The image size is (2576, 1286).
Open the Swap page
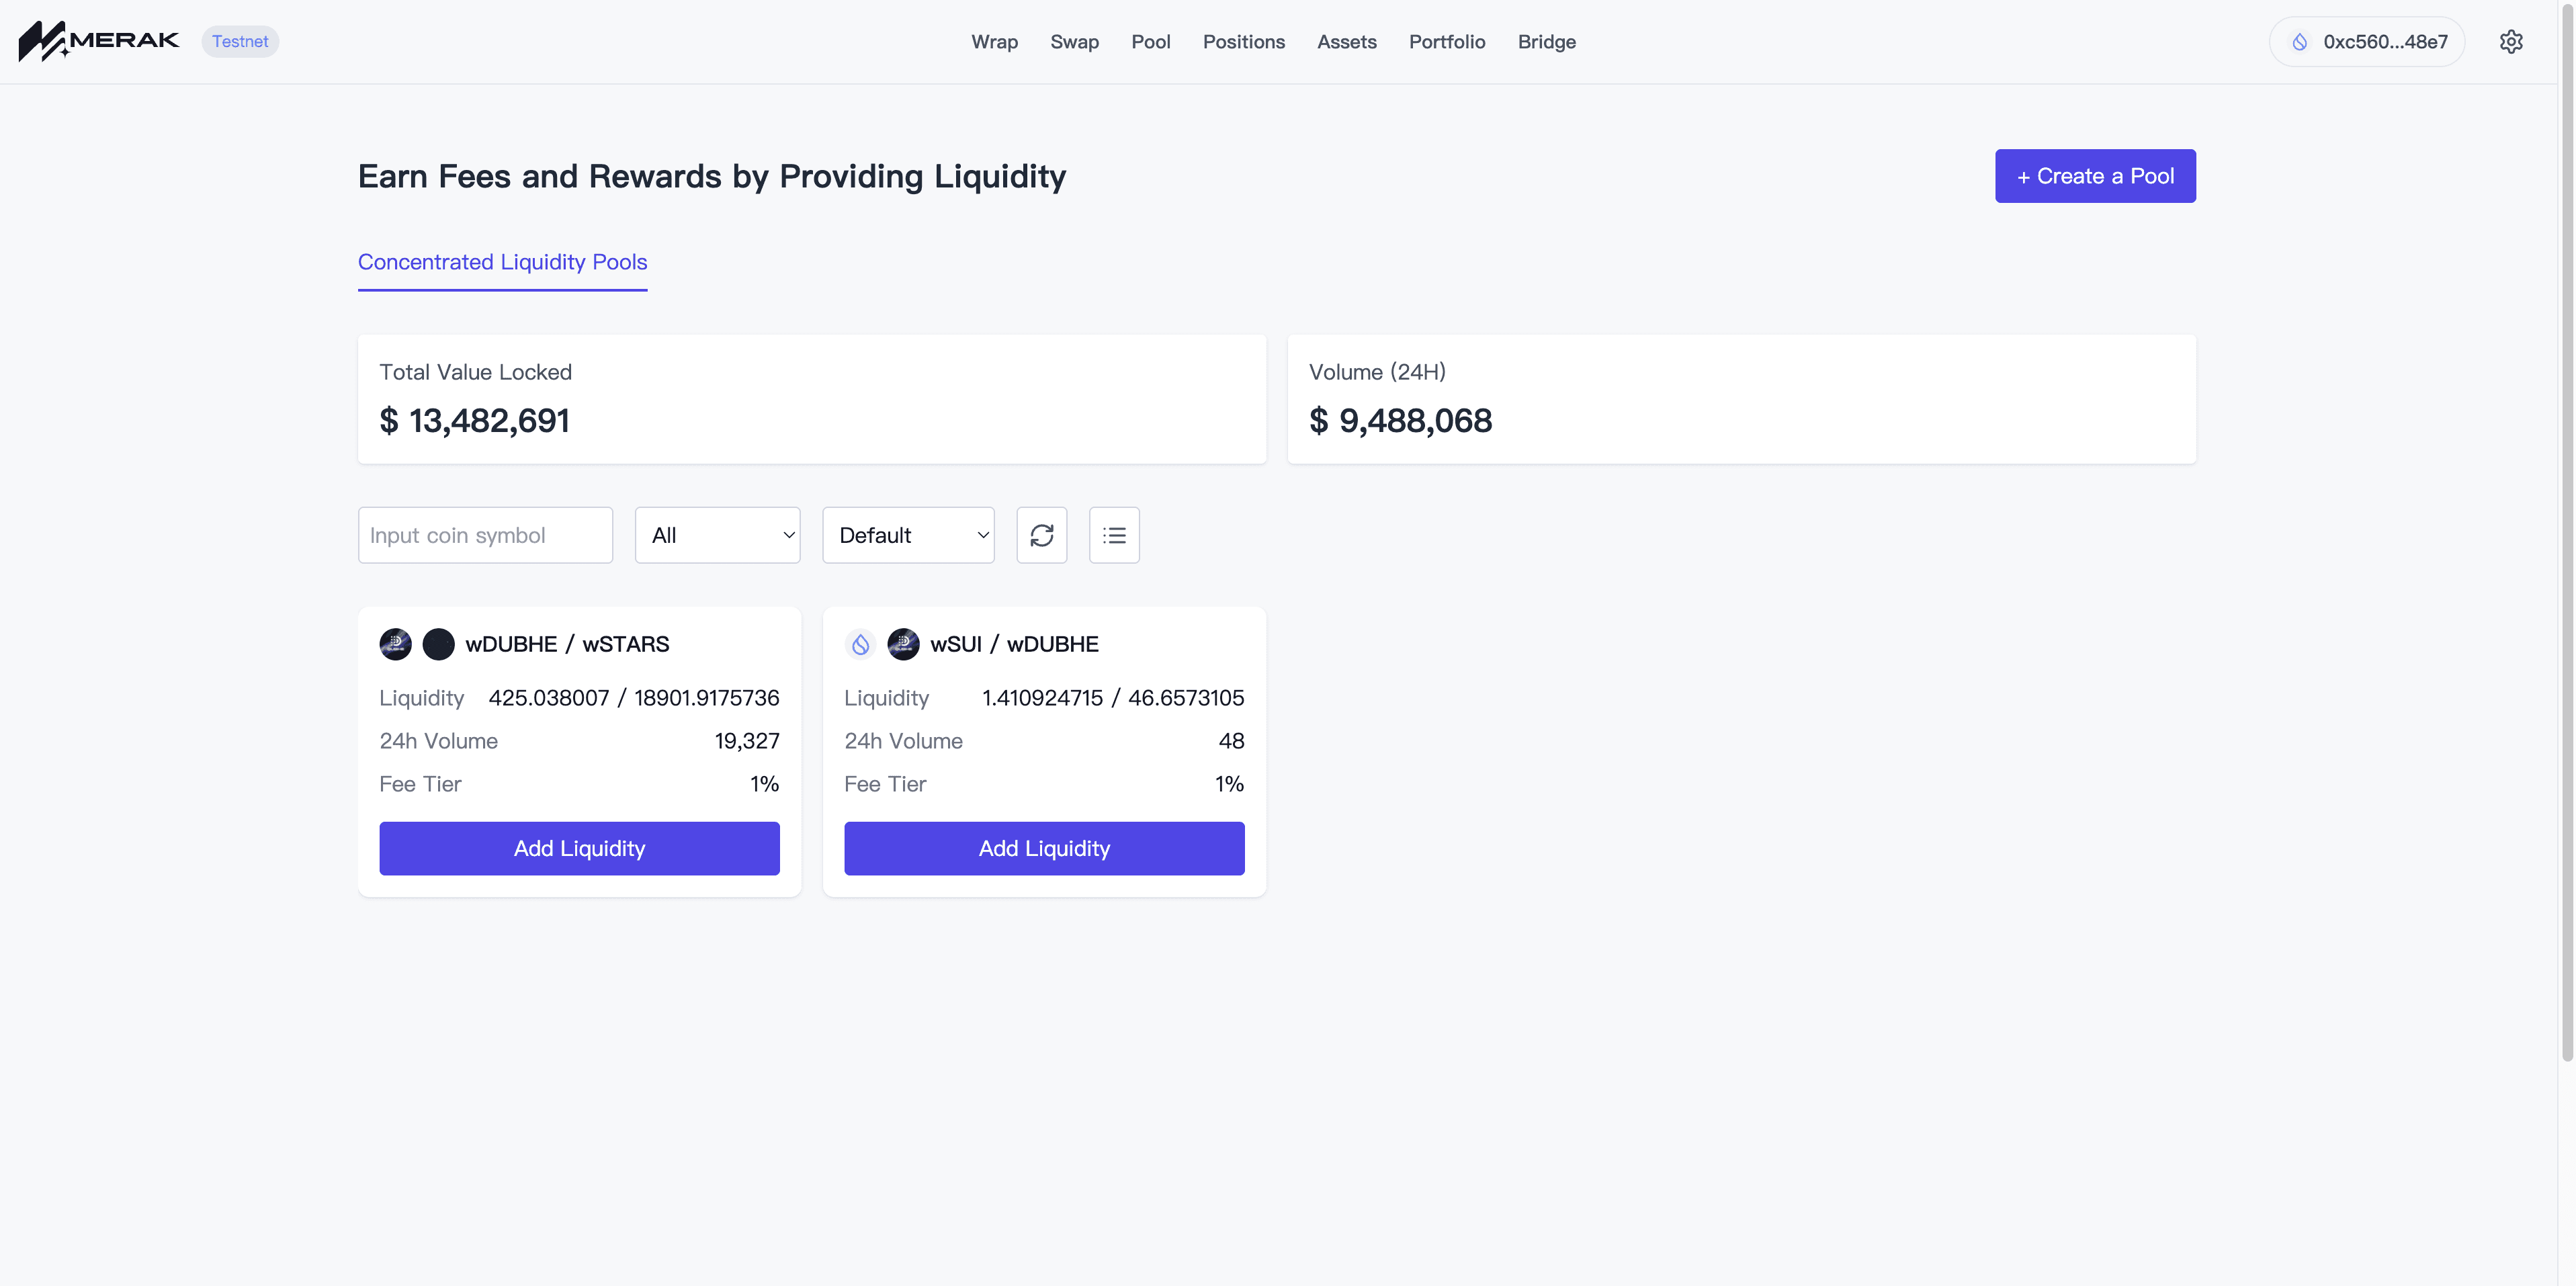tap(1074, 42)
